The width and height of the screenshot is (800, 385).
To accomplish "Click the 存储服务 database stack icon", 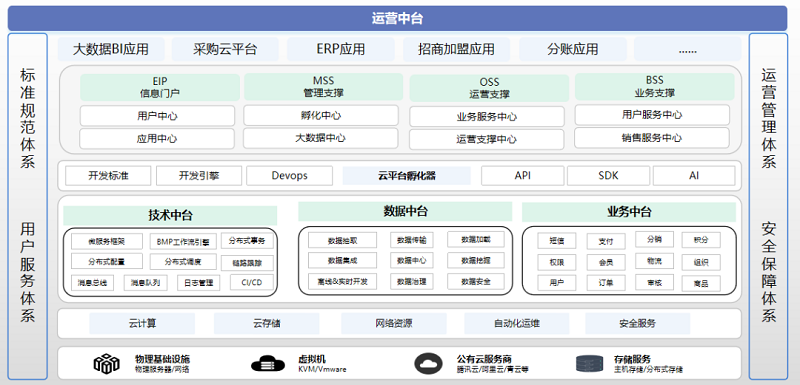I will [x=589, y=364].
